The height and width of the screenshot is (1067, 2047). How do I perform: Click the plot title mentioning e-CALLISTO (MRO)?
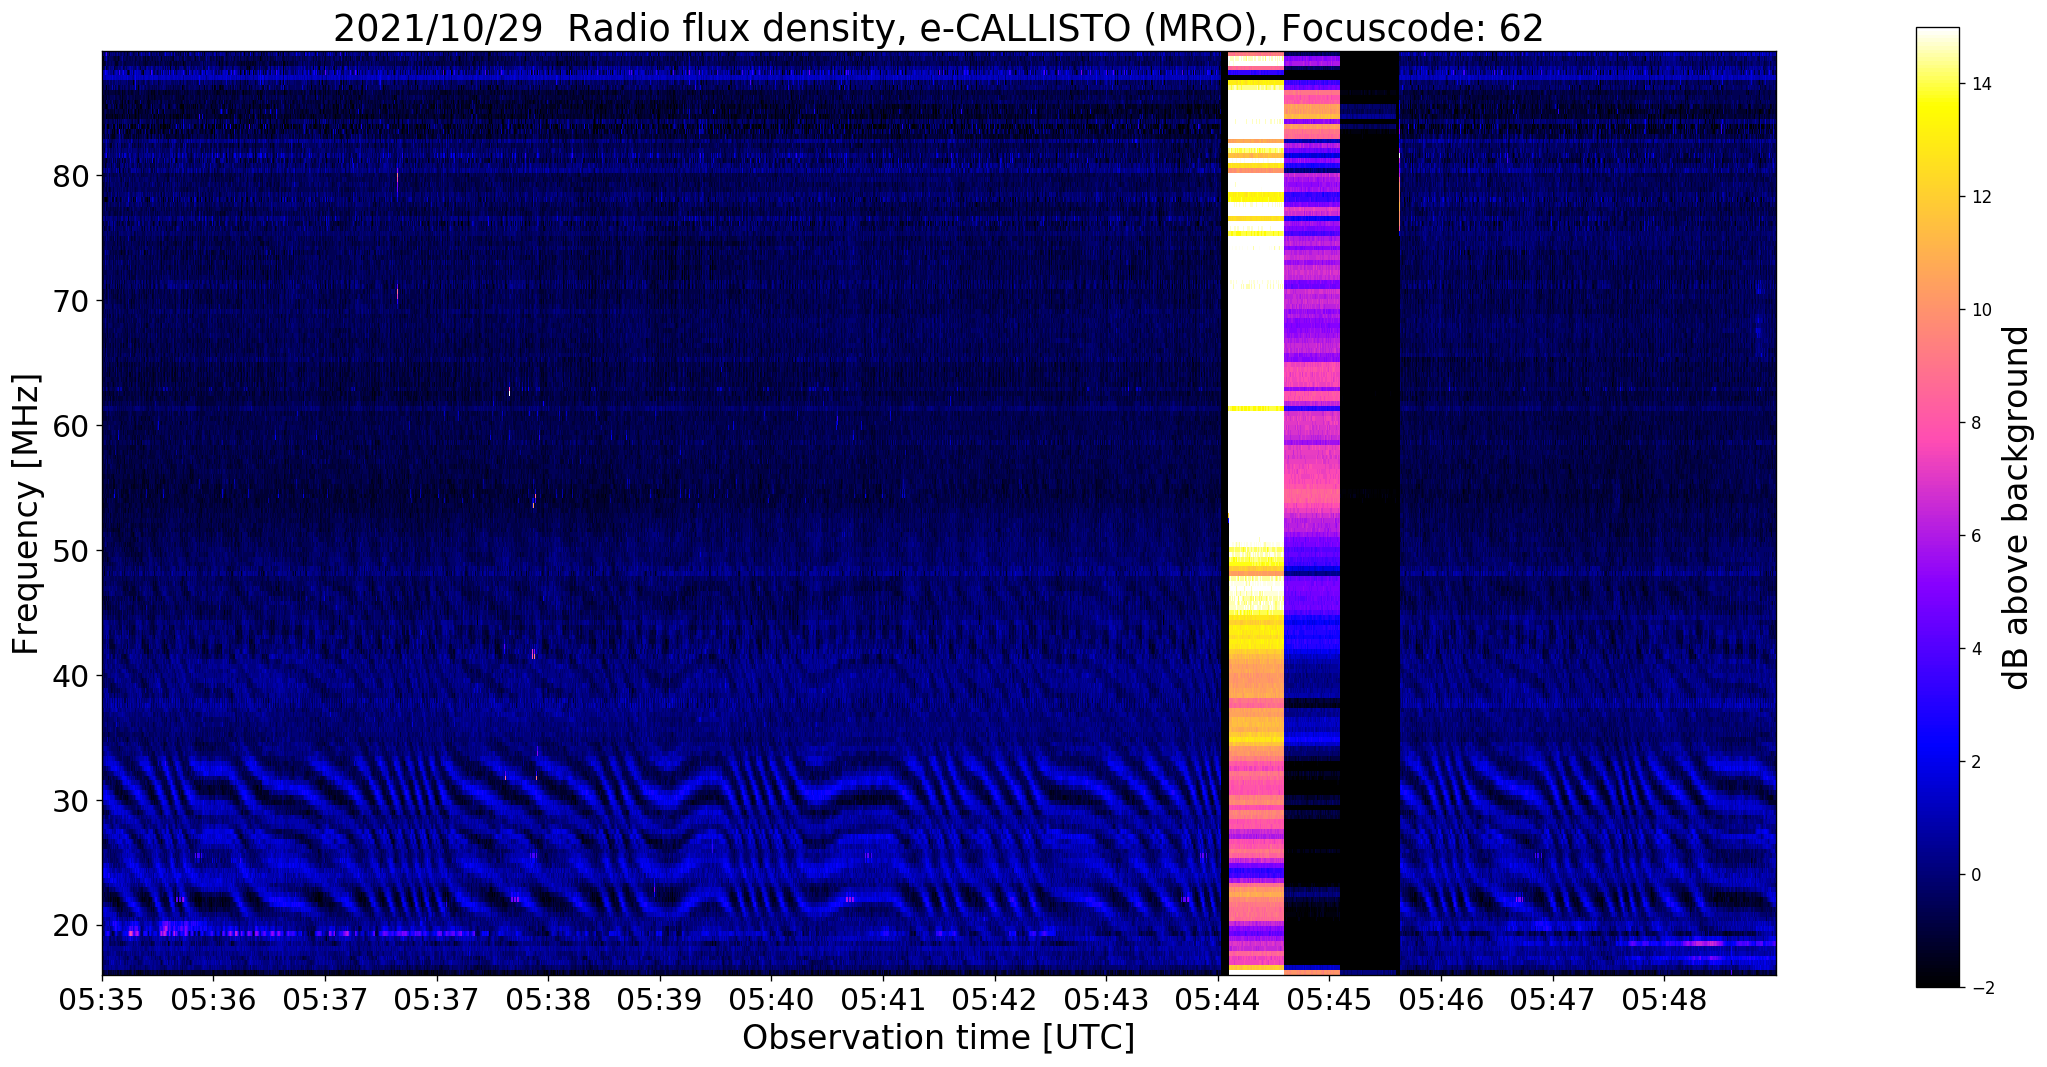[938, 28]
